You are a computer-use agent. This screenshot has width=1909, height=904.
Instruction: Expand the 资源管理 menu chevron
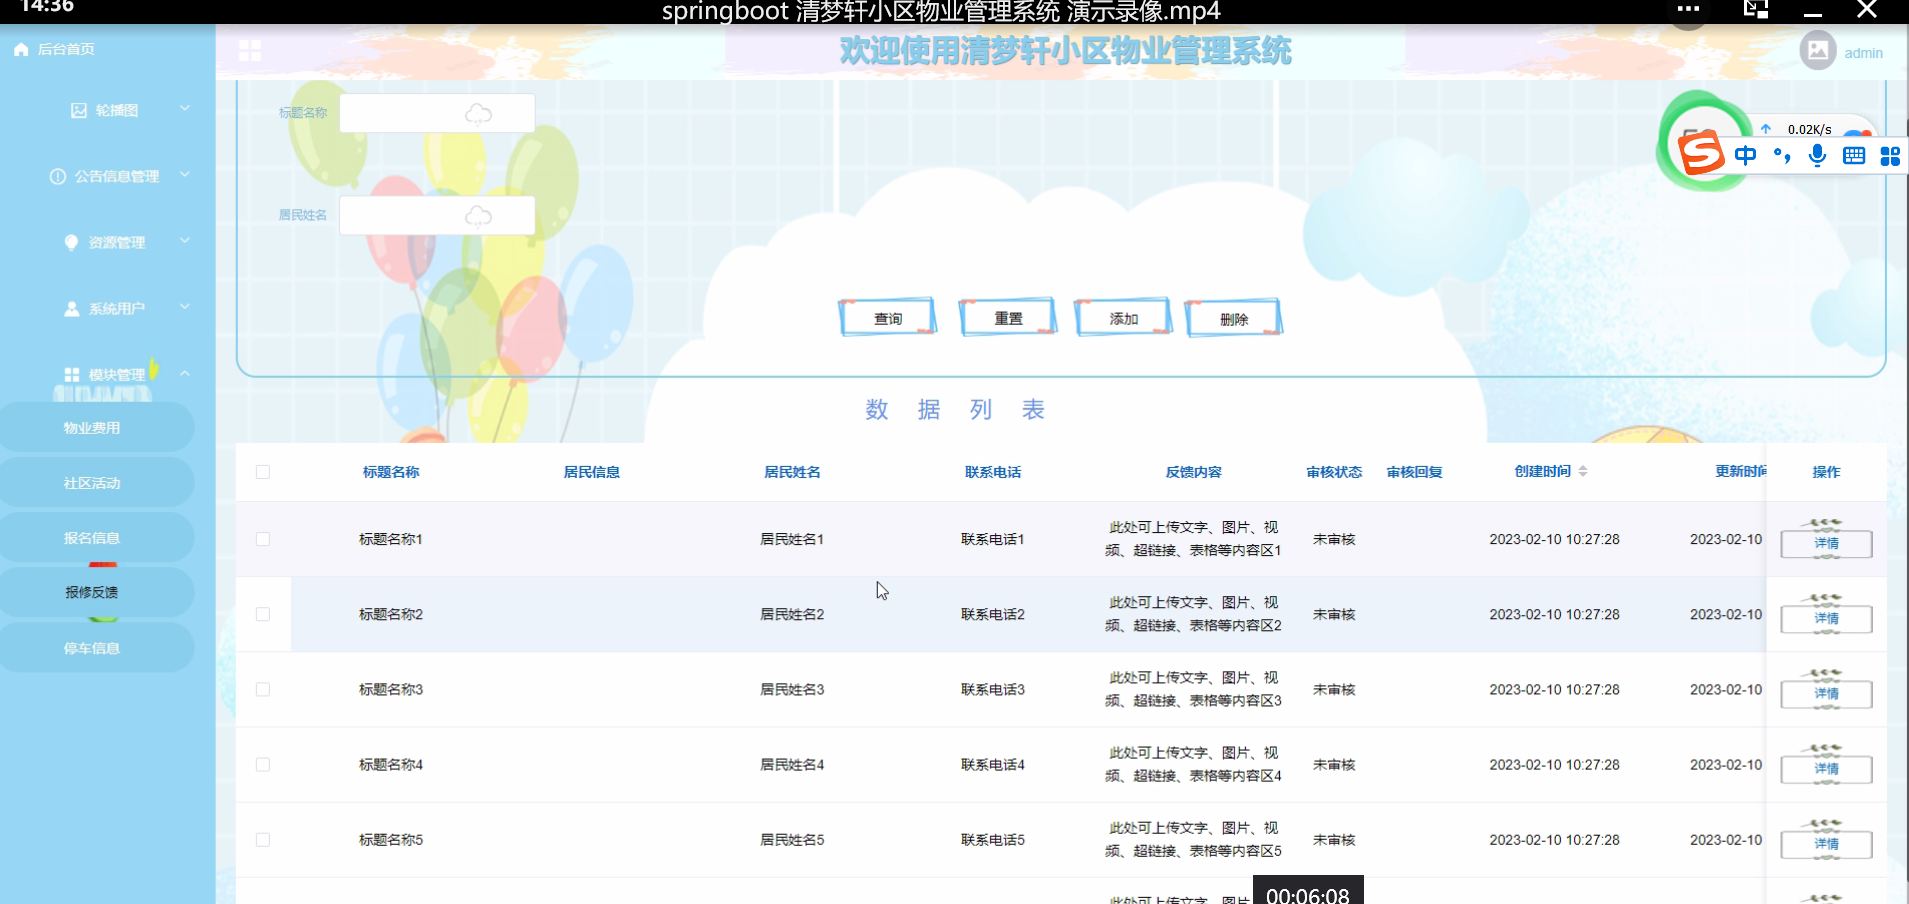(185, 240)
